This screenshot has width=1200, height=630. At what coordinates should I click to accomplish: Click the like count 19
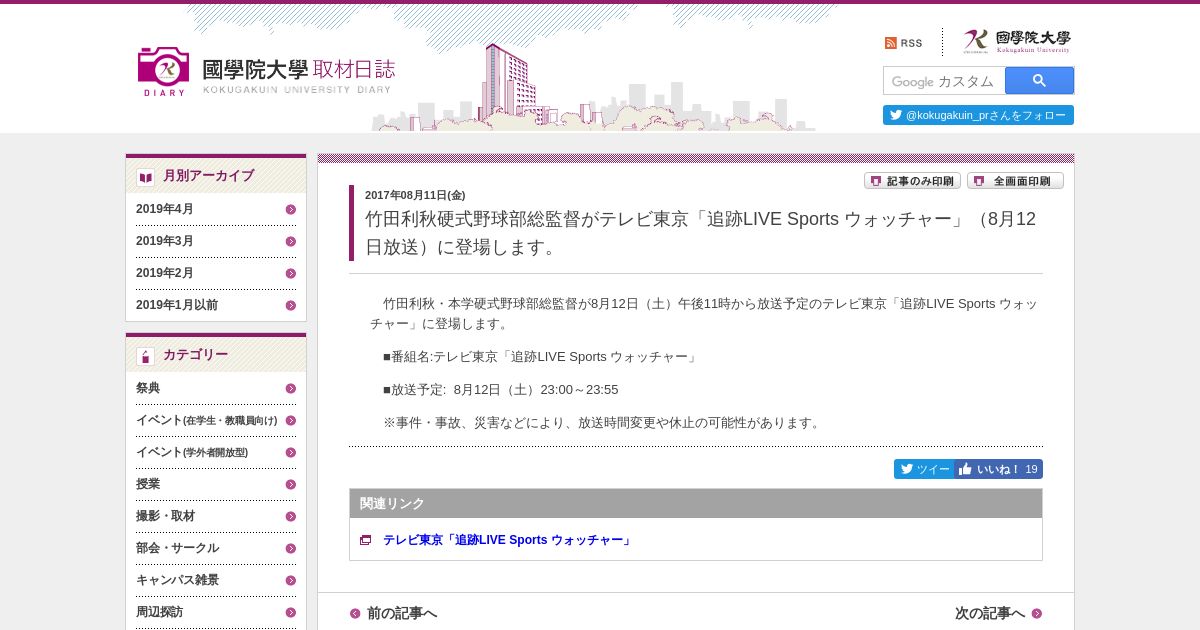[x=1032, y=469]
